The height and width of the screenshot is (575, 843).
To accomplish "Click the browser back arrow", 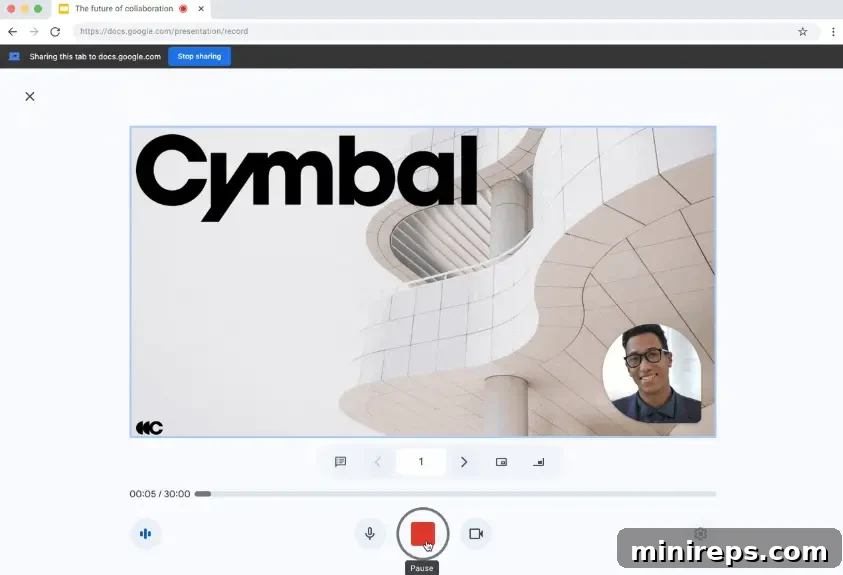I will point(12,31).
